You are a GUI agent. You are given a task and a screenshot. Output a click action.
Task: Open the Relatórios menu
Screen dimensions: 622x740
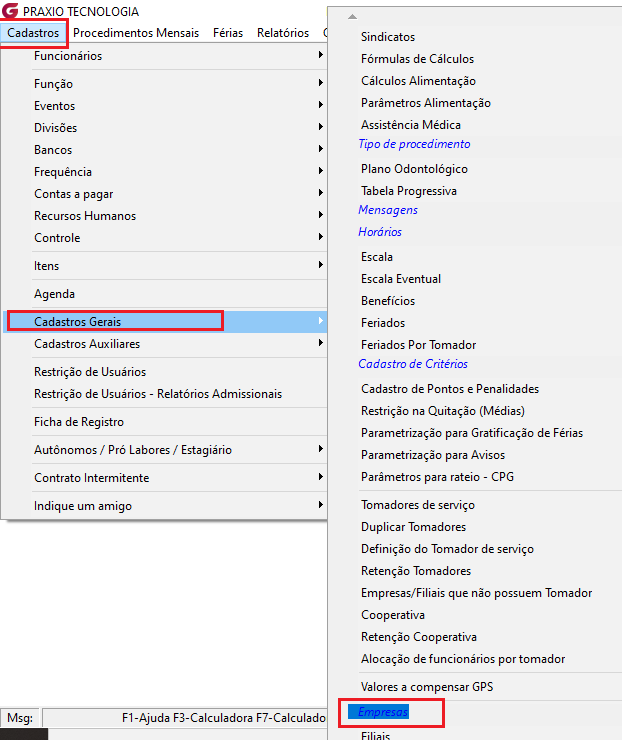pos(283,33)
